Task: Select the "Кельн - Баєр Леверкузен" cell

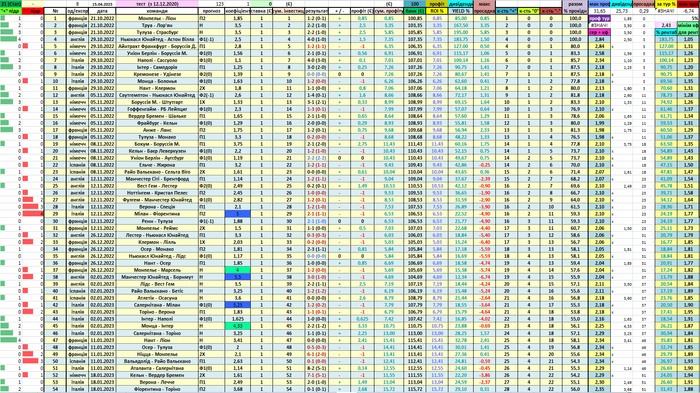Action: pyautogui.click(x=157, y=151)
